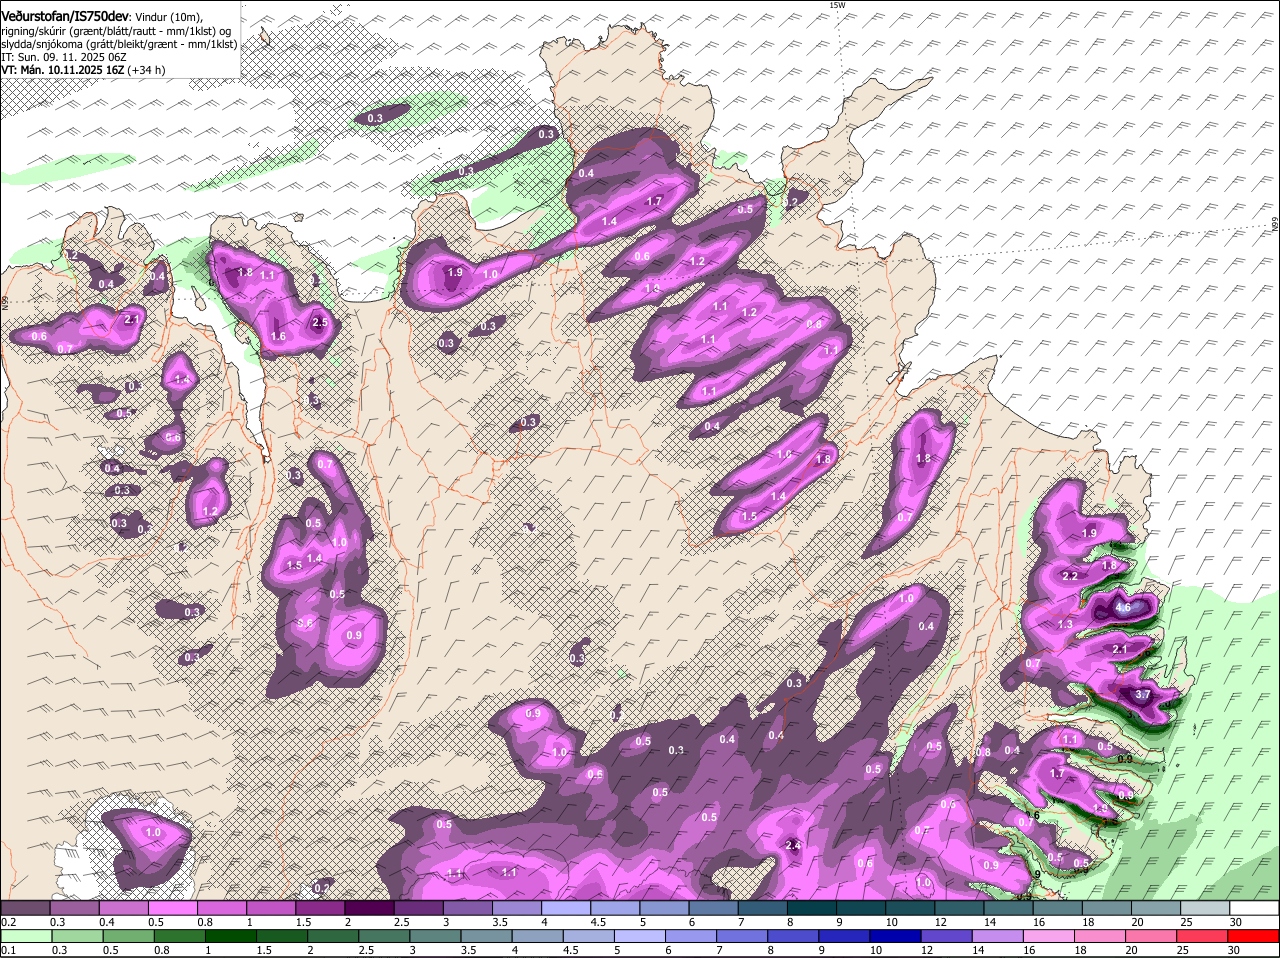The image size is (1280, 958).
Task: Click the '0.1' label starting bottom legend row
Action: [8, 950]
